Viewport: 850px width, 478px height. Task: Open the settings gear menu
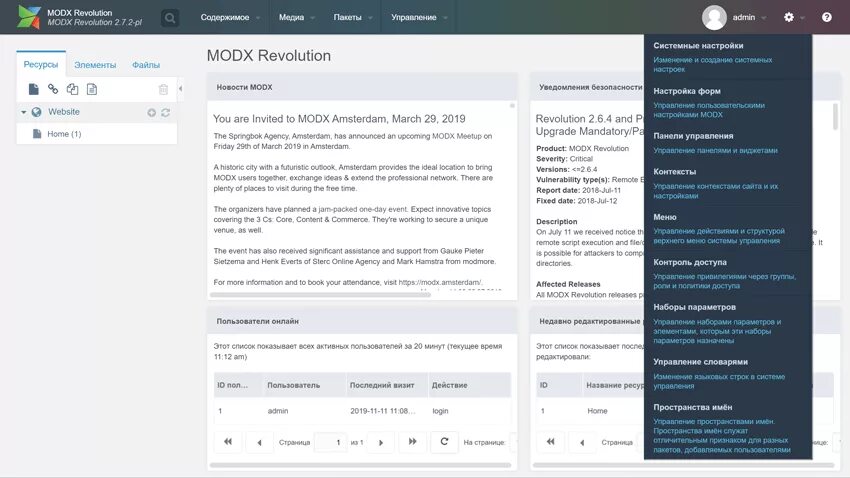[x=789, y=17]
